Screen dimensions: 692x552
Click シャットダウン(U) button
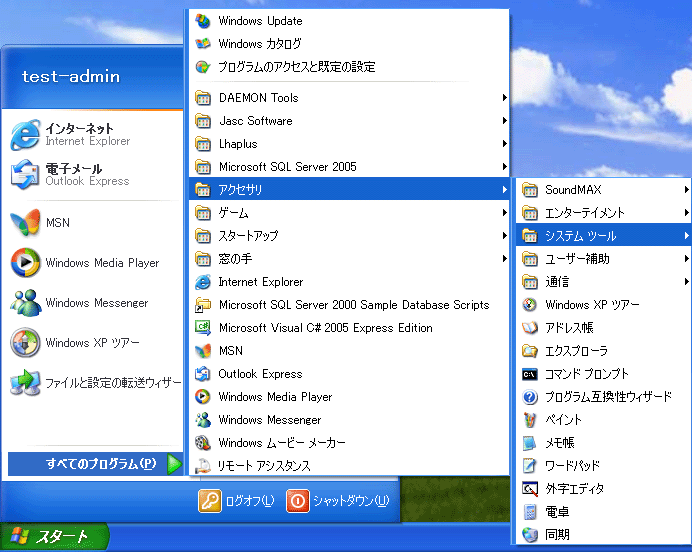(338, 501)
